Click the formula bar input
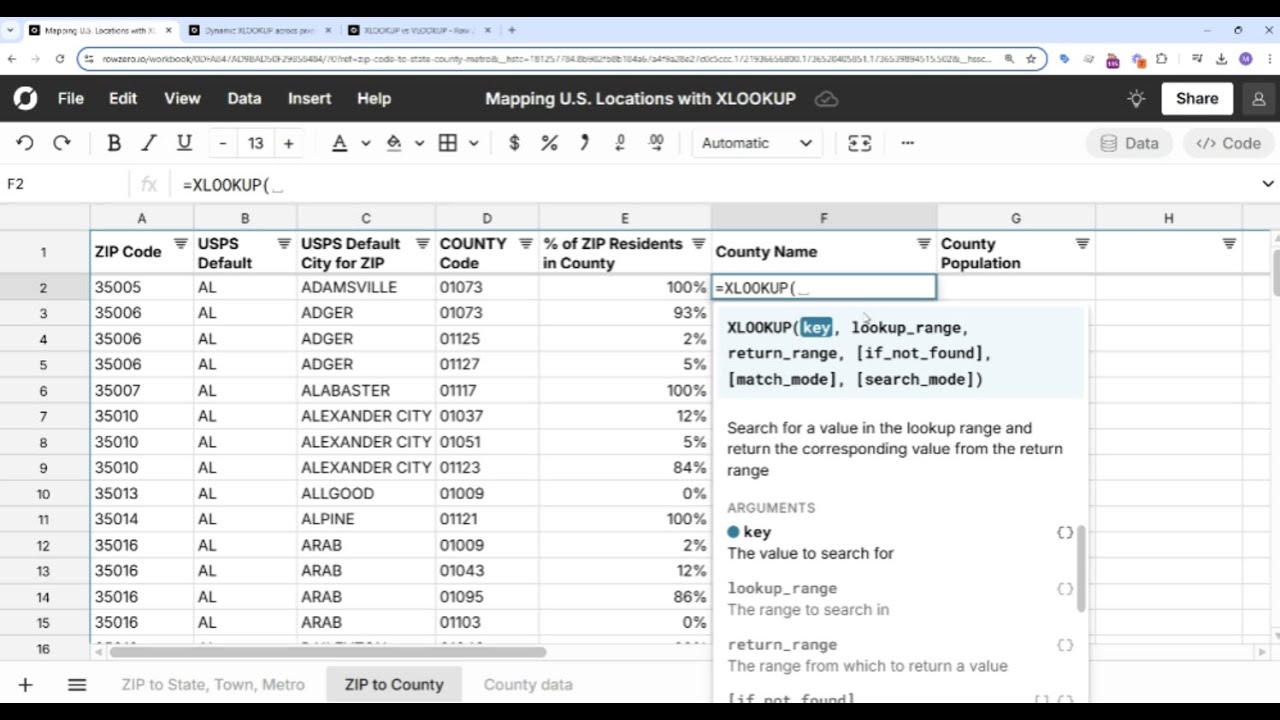The width and height of the screenshot is (1280, 720). tap(715, 184)
